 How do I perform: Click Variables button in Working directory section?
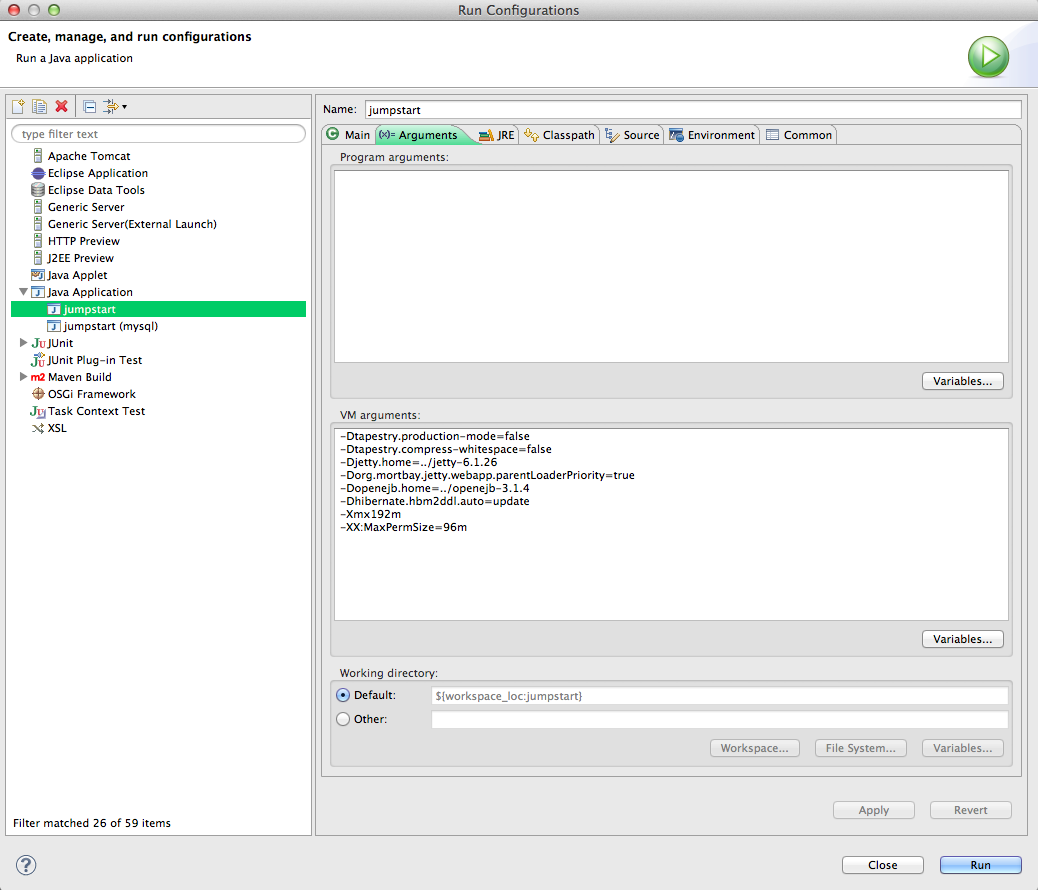click(x=963, y=748)
